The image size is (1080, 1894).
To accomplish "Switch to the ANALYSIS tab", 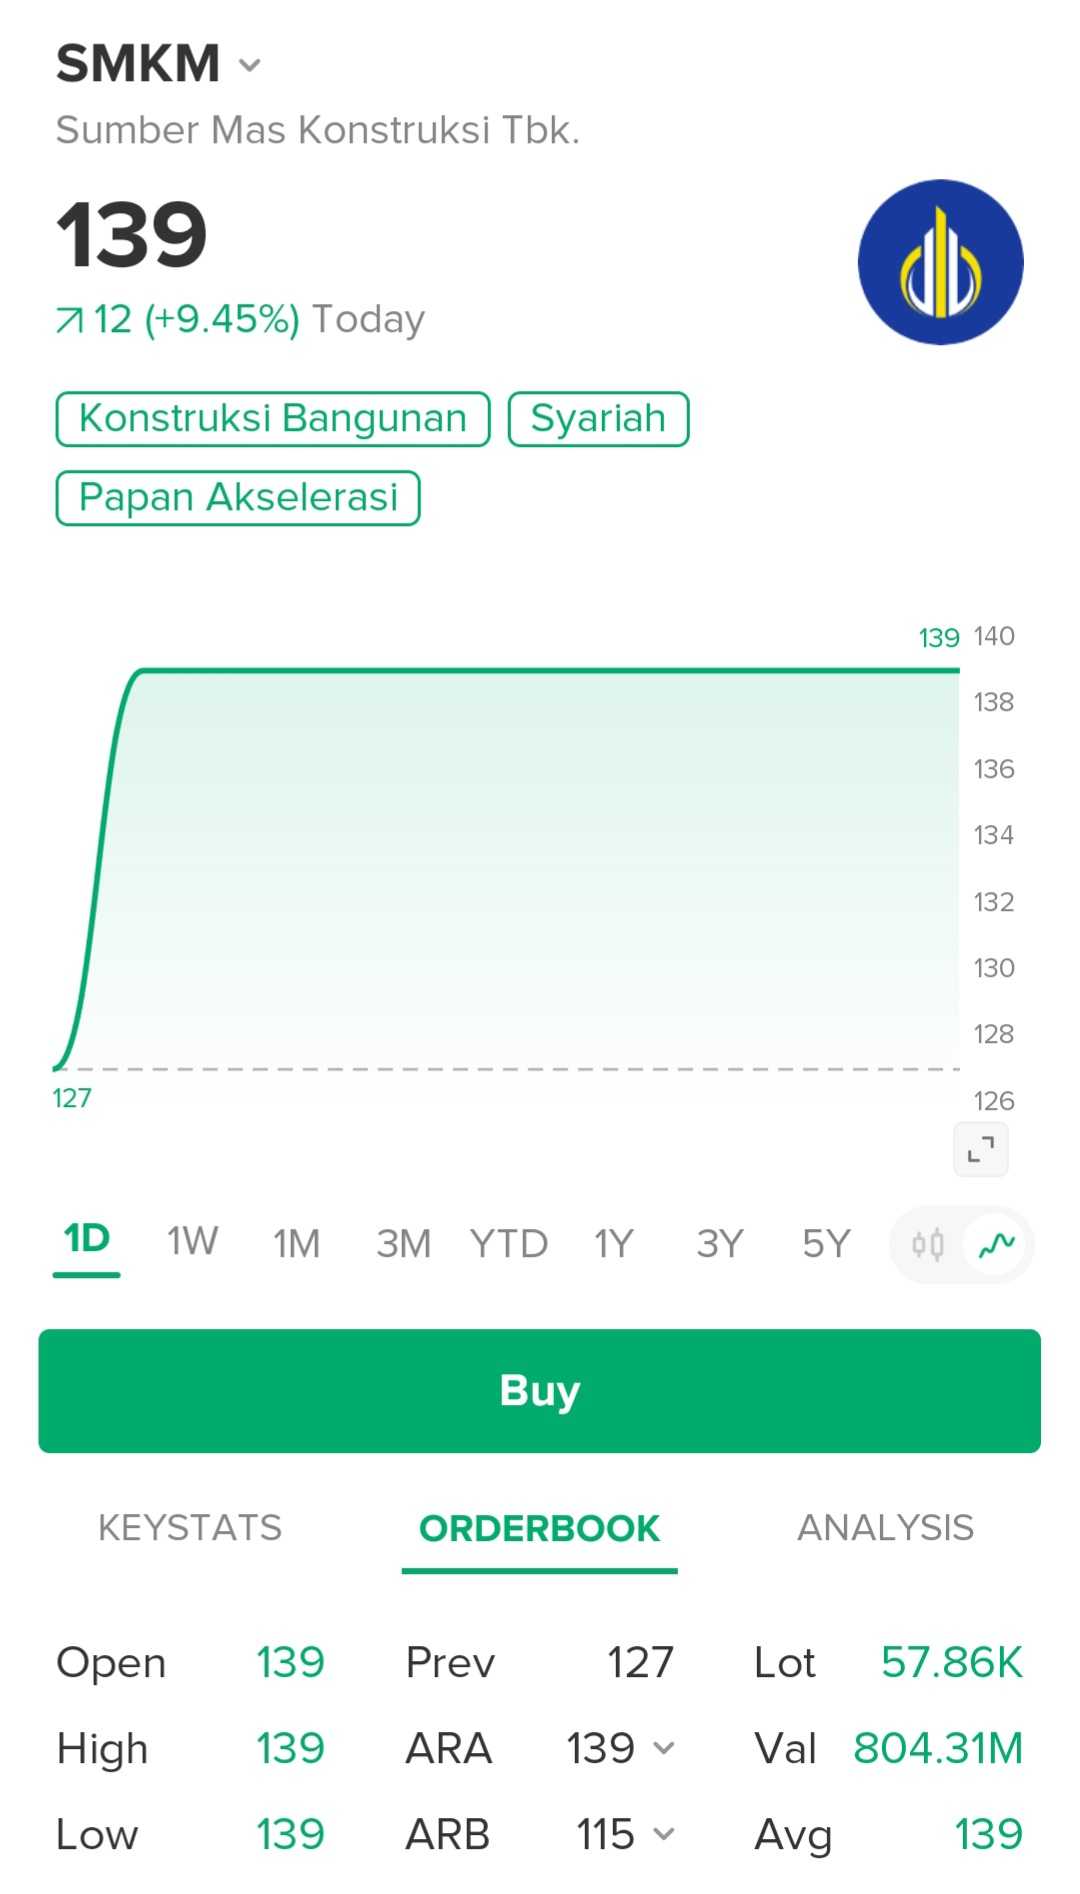I will [x=885, y=1528].
